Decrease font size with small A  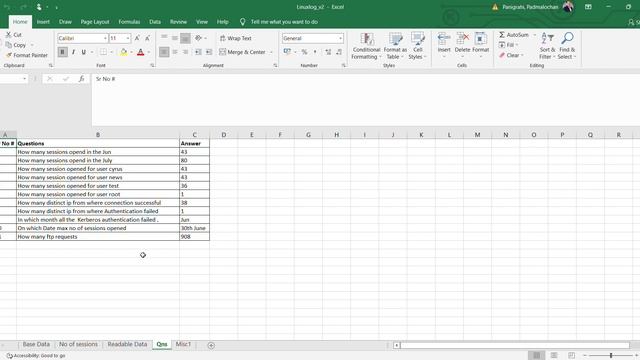[x=147, y=38]
